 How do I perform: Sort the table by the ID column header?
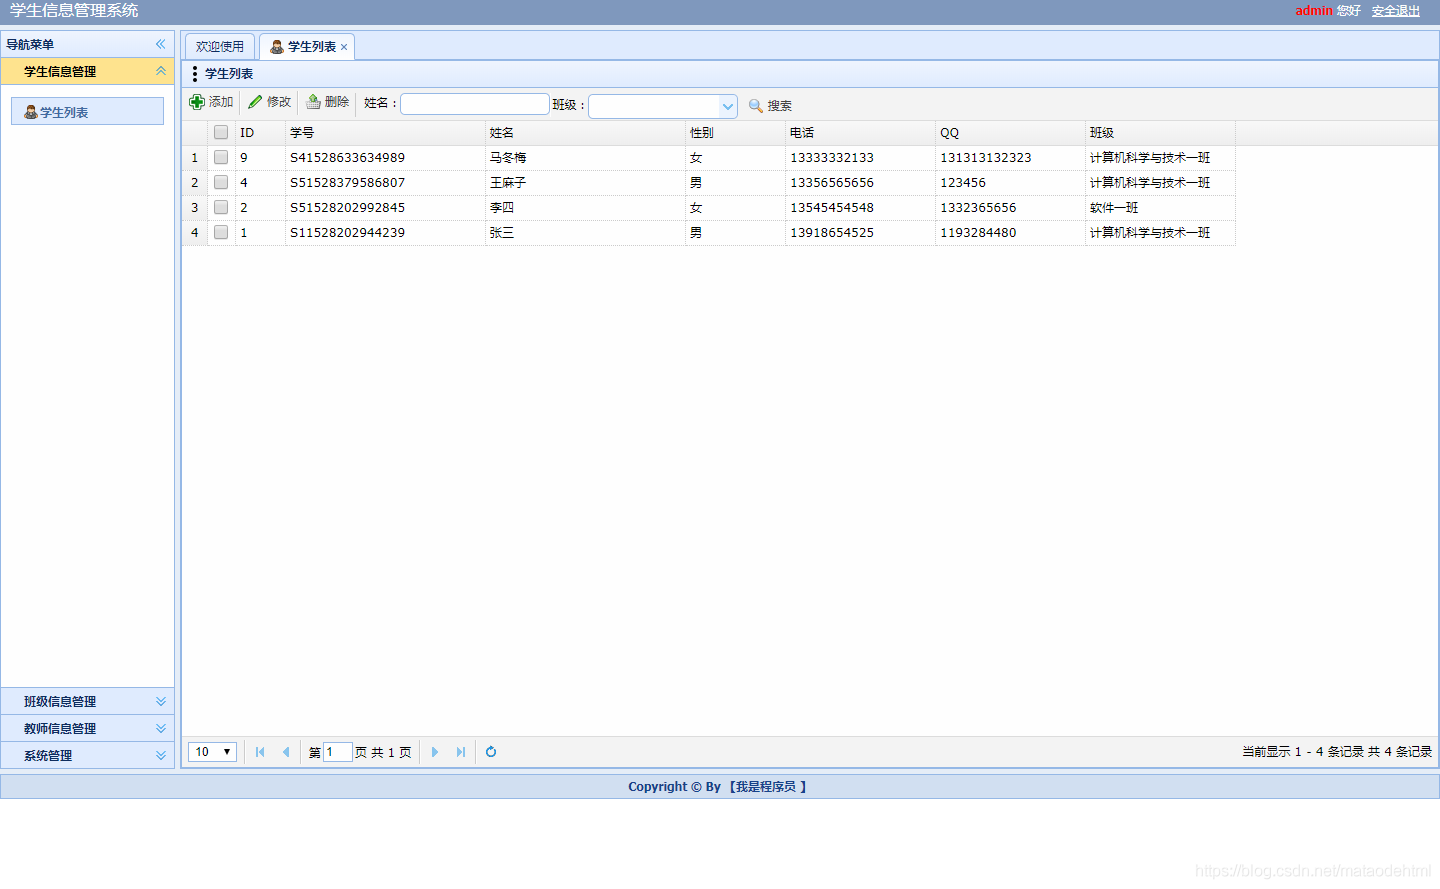(260, 132)
